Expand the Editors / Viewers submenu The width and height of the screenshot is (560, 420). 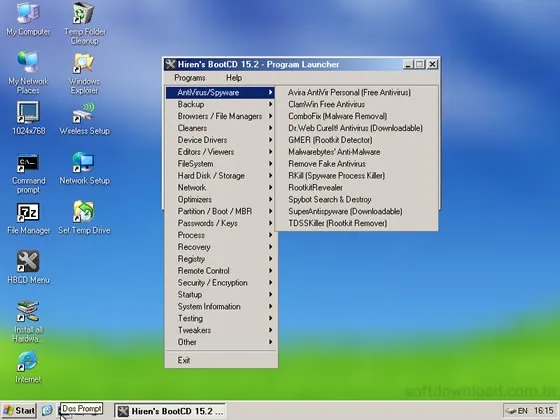pos(220,152)
